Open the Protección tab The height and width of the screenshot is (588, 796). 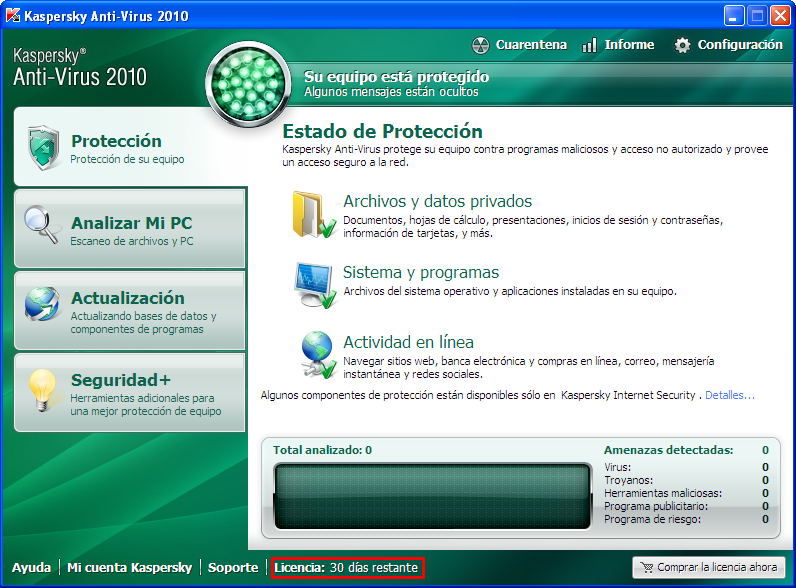coord(130,147)
